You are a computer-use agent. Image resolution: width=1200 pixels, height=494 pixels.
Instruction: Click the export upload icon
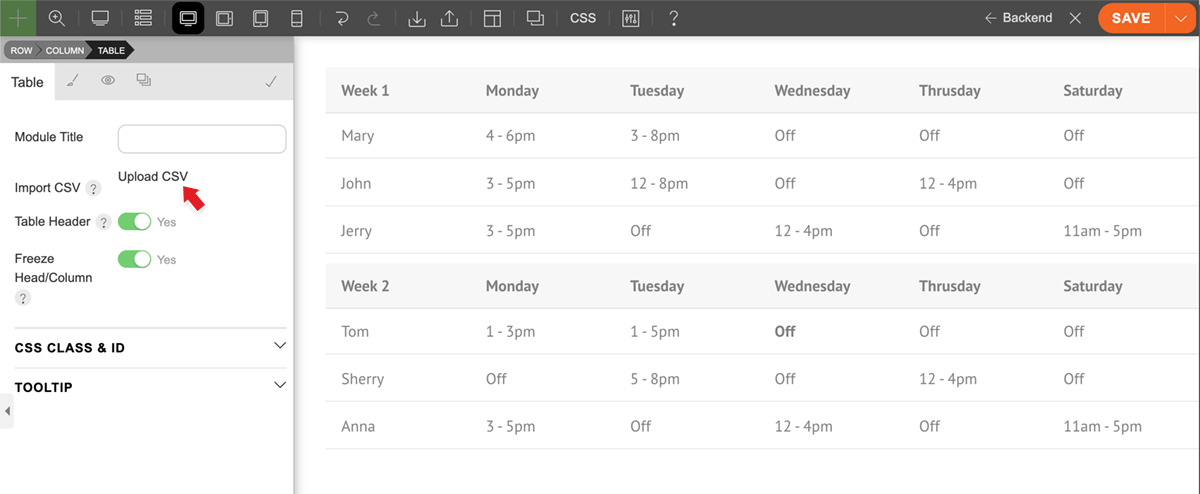point(449,18)
